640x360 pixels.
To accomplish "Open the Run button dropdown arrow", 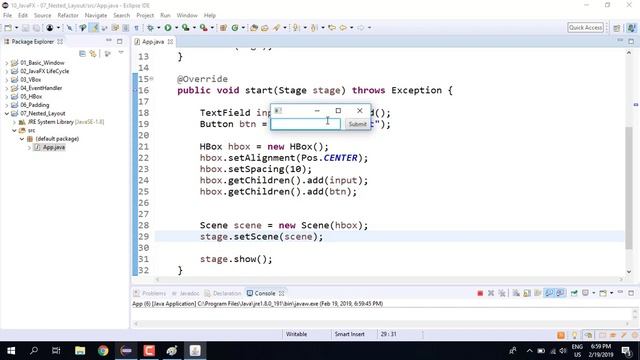I will coord(176,28).
